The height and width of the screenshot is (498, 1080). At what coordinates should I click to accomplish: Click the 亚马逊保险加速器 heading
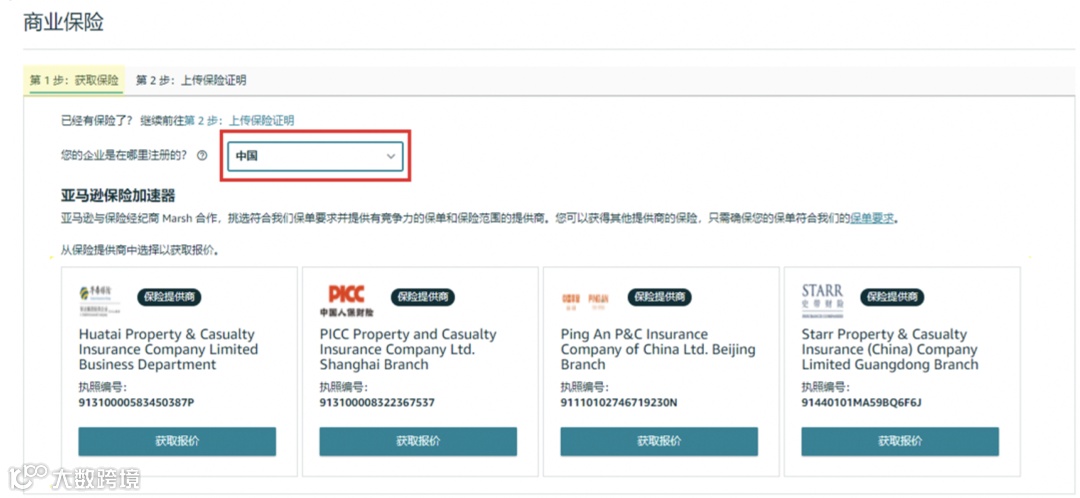[x=118, y=197]
